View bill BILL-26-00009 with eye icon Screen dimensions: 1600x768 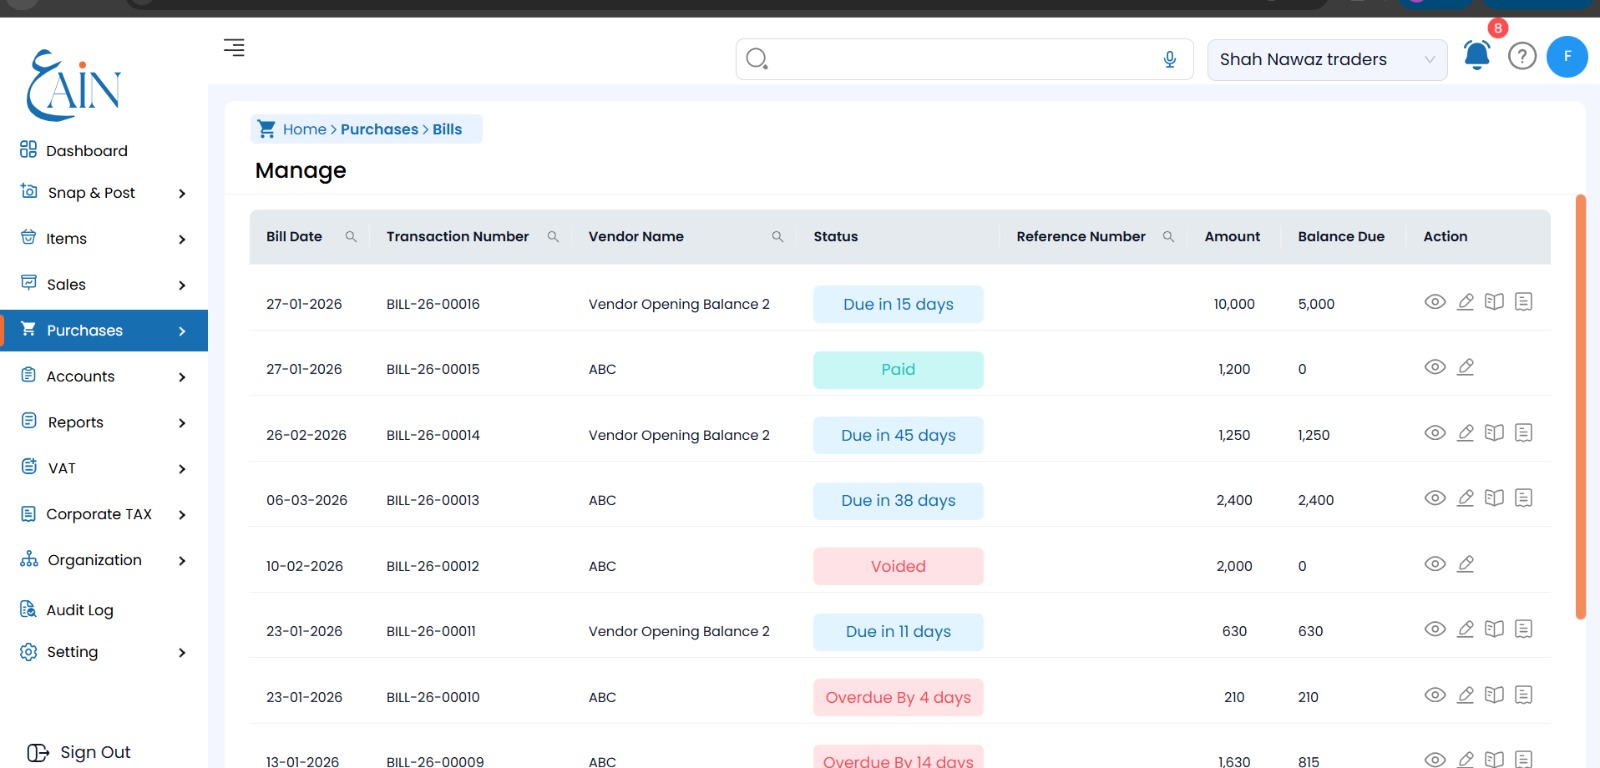(x=1435, y=760)
